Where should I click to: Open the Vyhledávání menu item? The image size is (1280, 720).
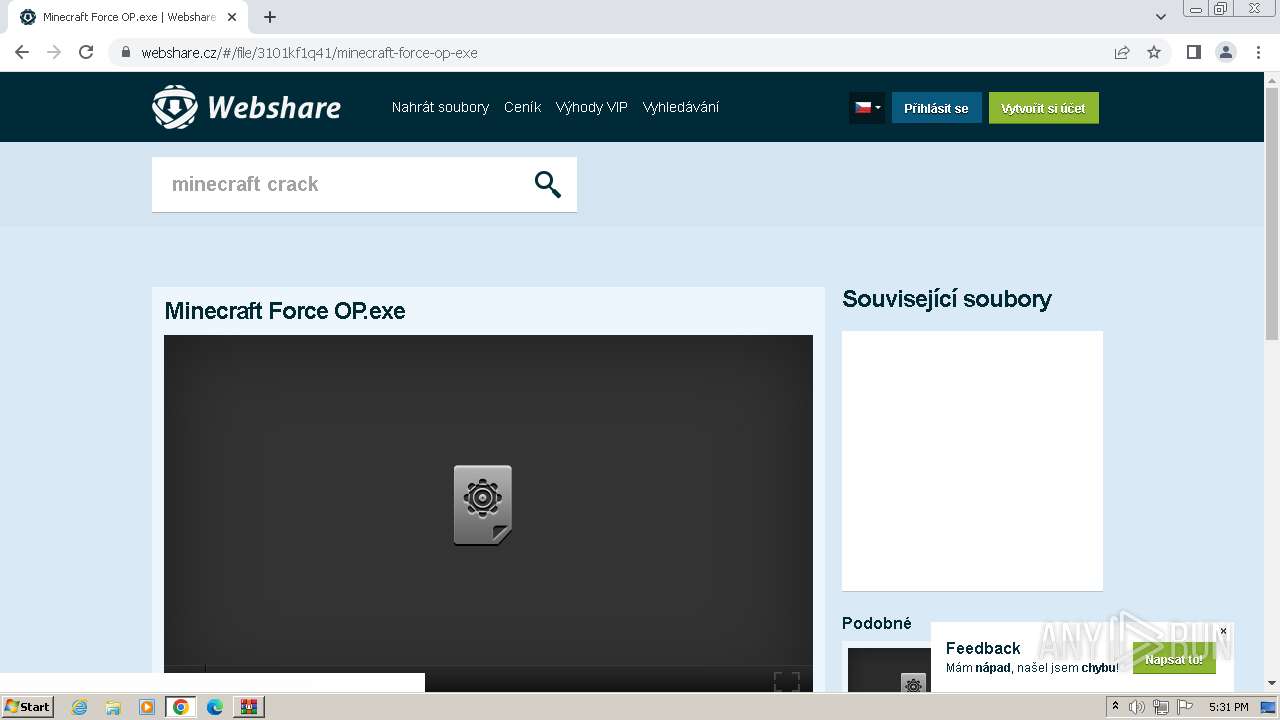click(680, 107)
